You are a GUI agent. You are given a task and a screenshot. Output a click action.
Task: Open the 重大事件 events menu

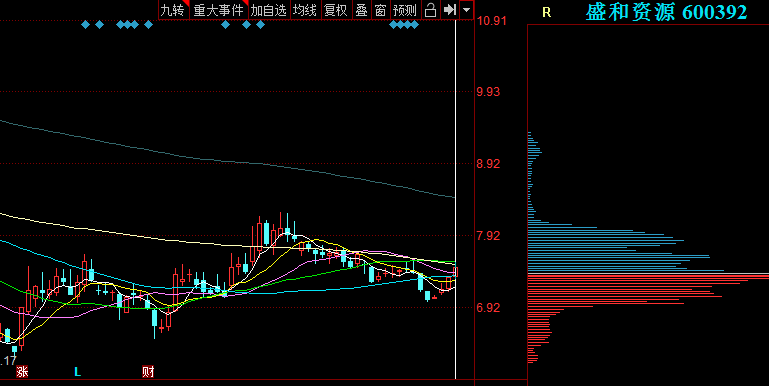tap(219, 10)
